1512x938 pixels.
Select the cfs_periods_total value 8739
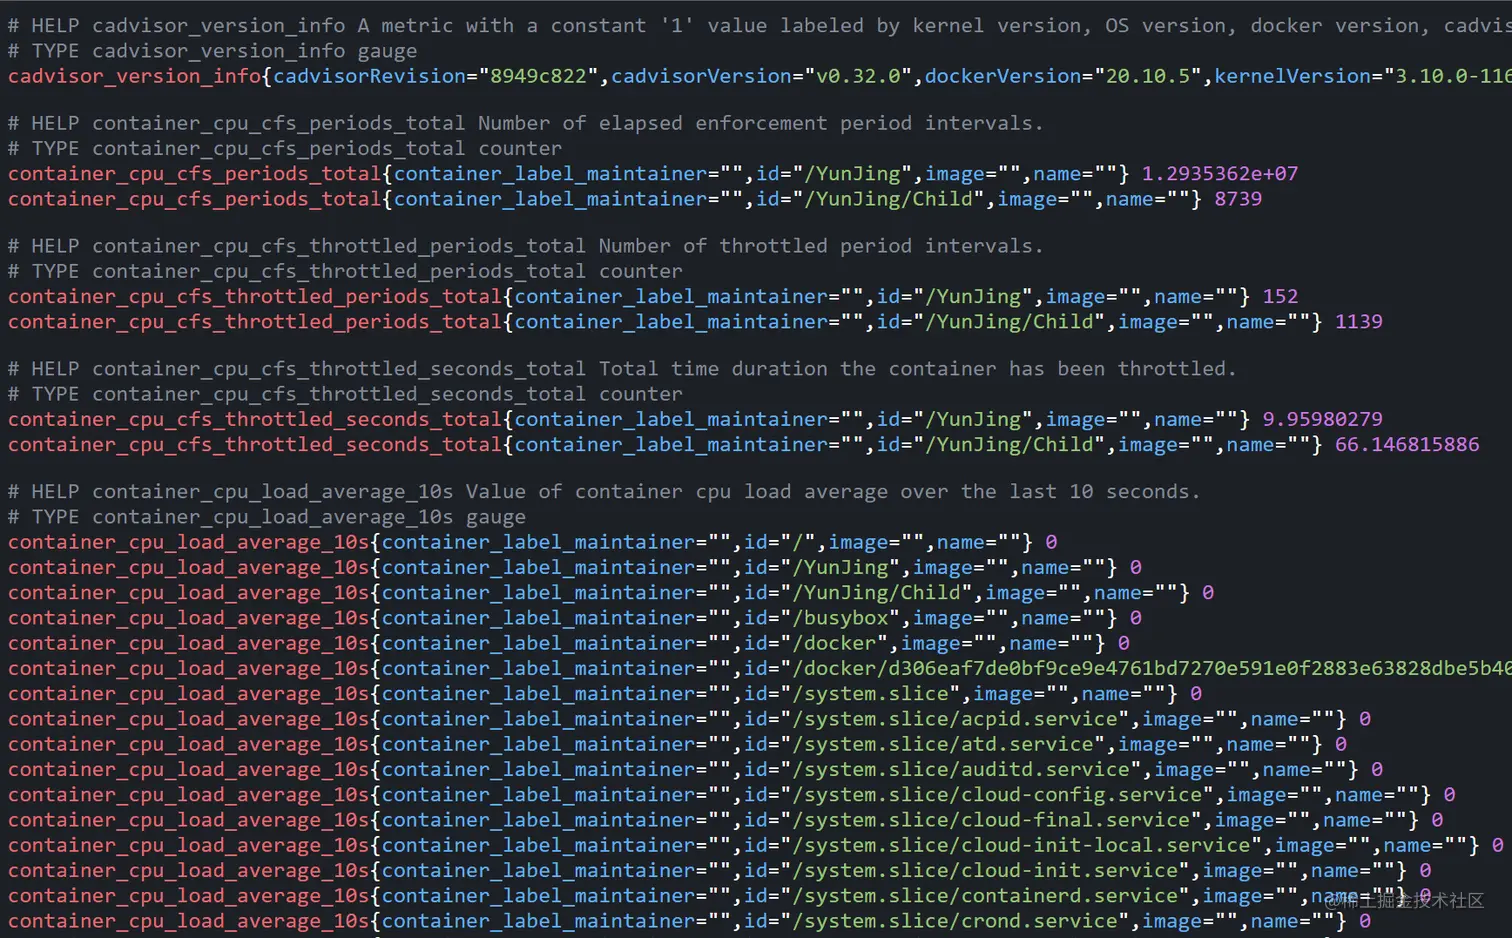(1238, 199)
